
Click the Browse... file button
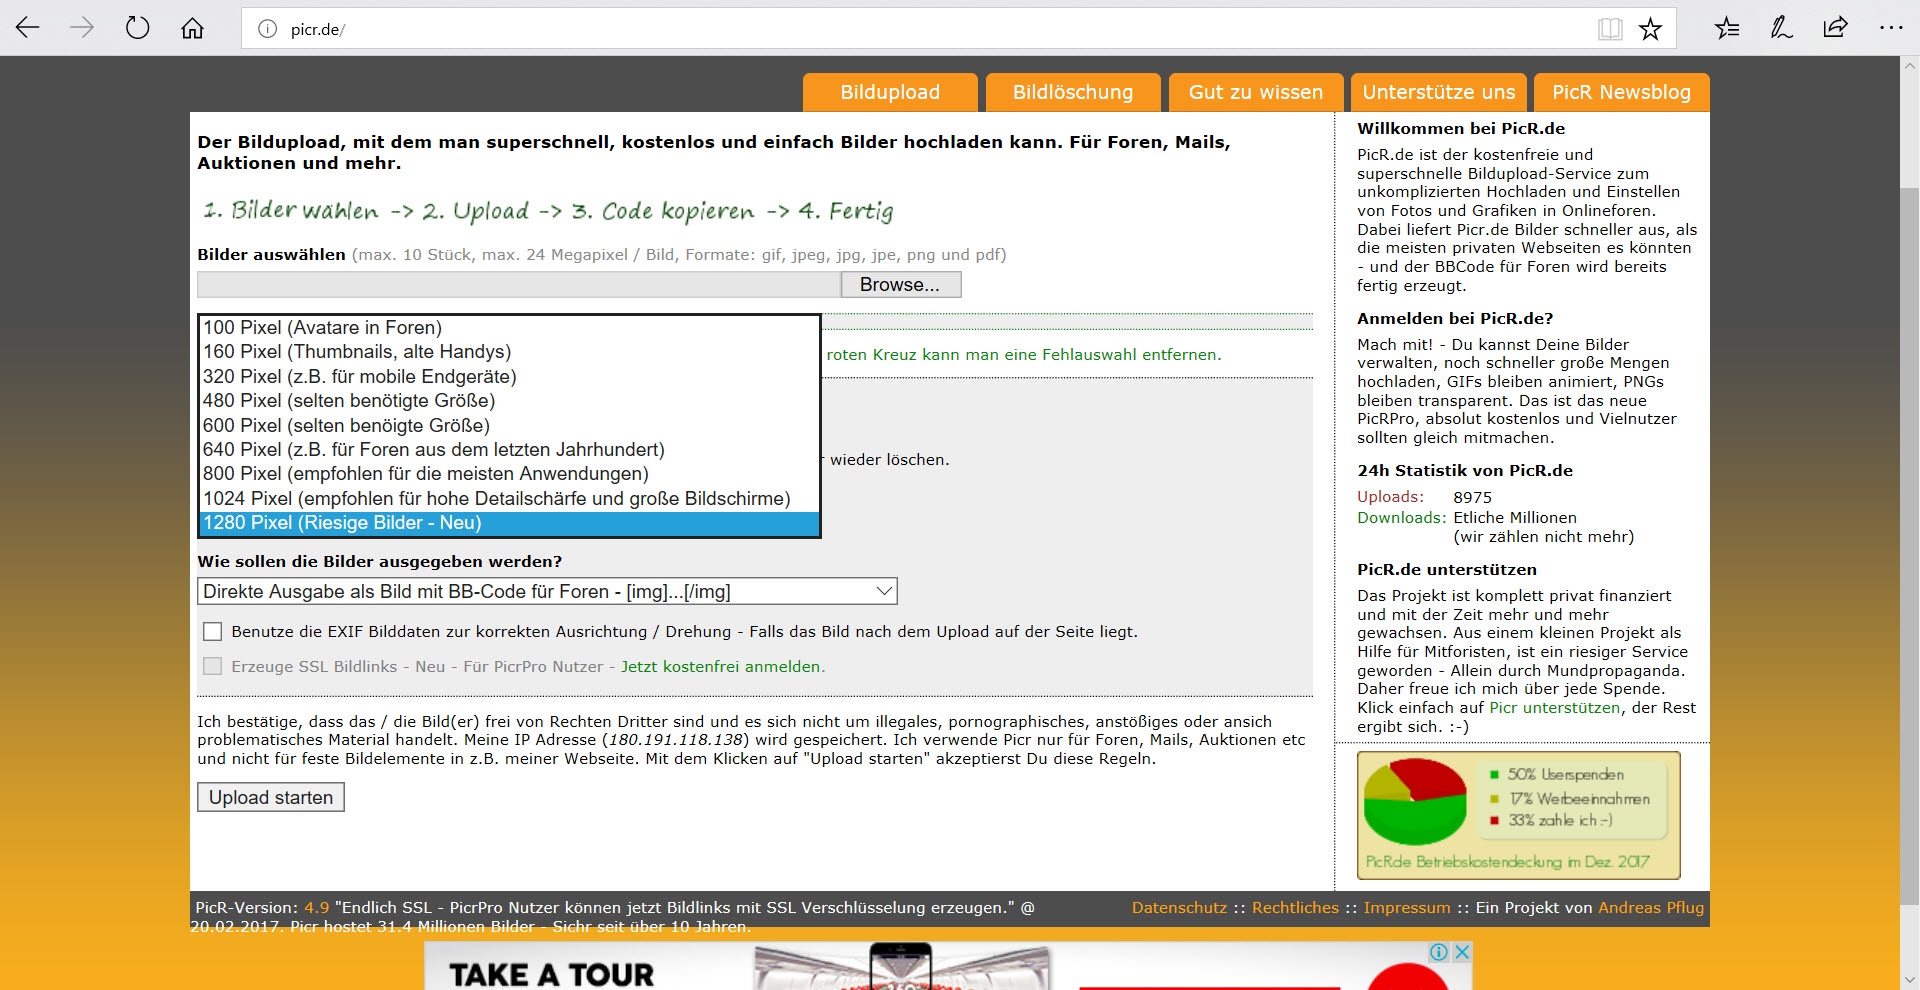tap(900, 285)
